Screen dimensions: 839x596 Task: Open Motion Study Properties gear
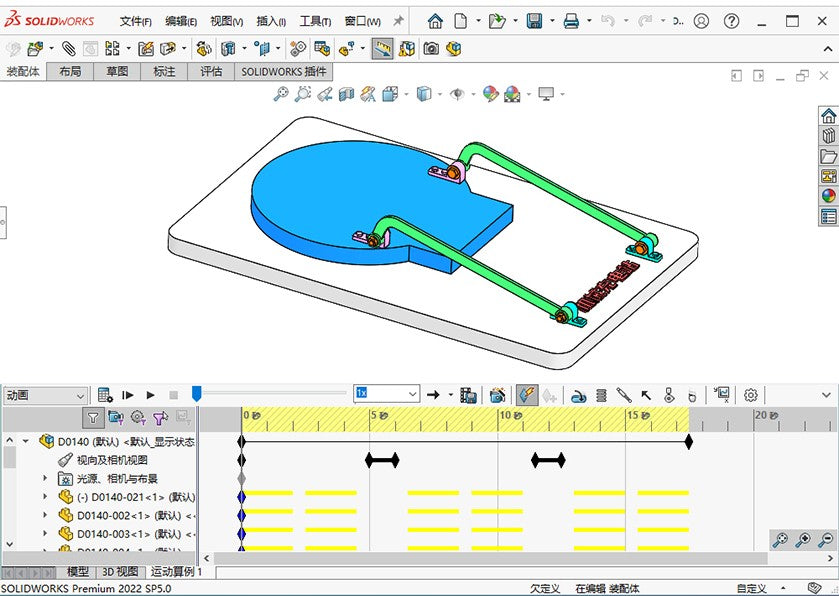751,395
